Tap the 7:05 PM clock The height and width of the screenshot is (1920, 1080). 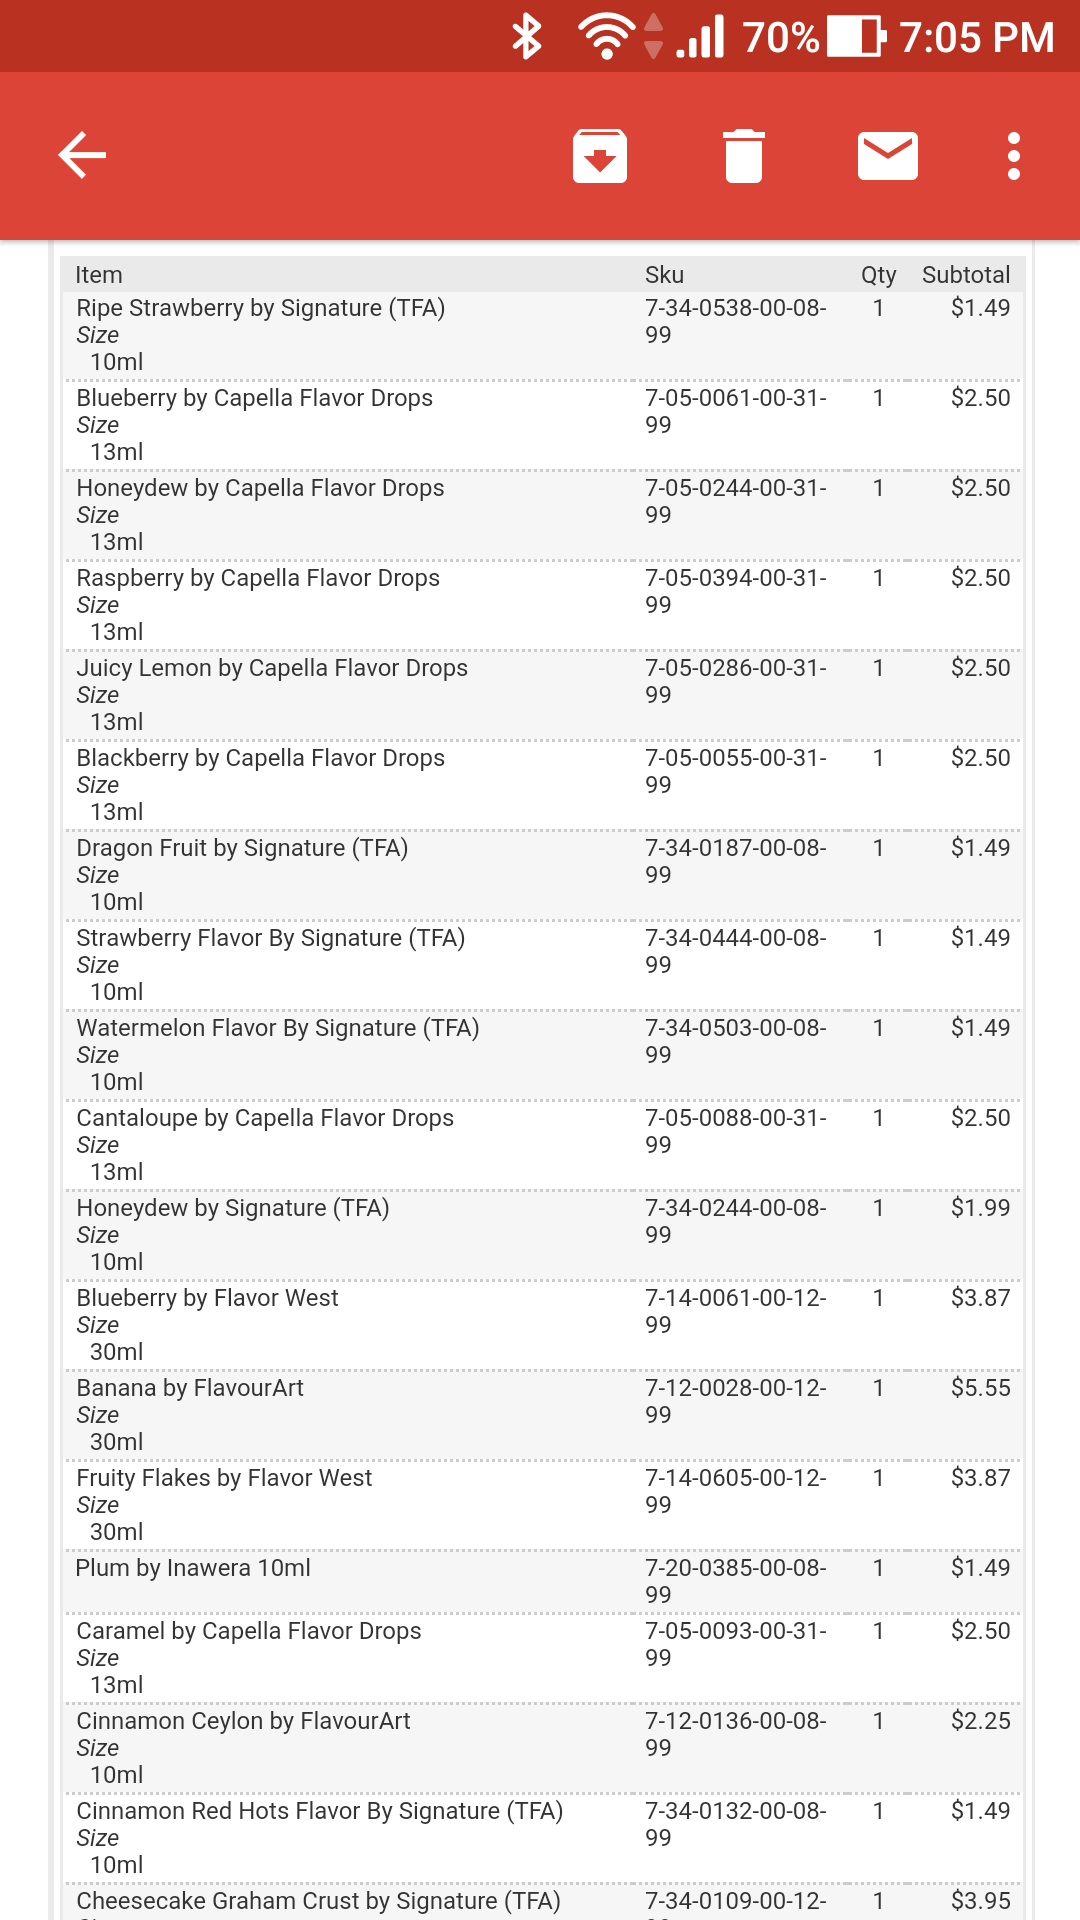coord(977,38)
